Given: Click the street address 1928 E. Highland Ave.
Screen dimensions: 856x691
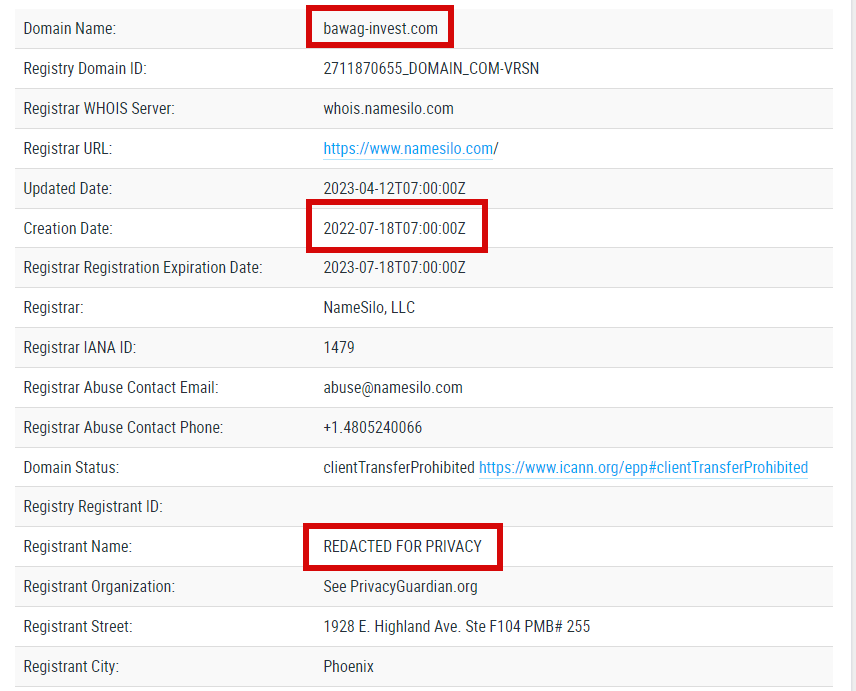Looking at the screenshot, I should click(x=456, y=627).
